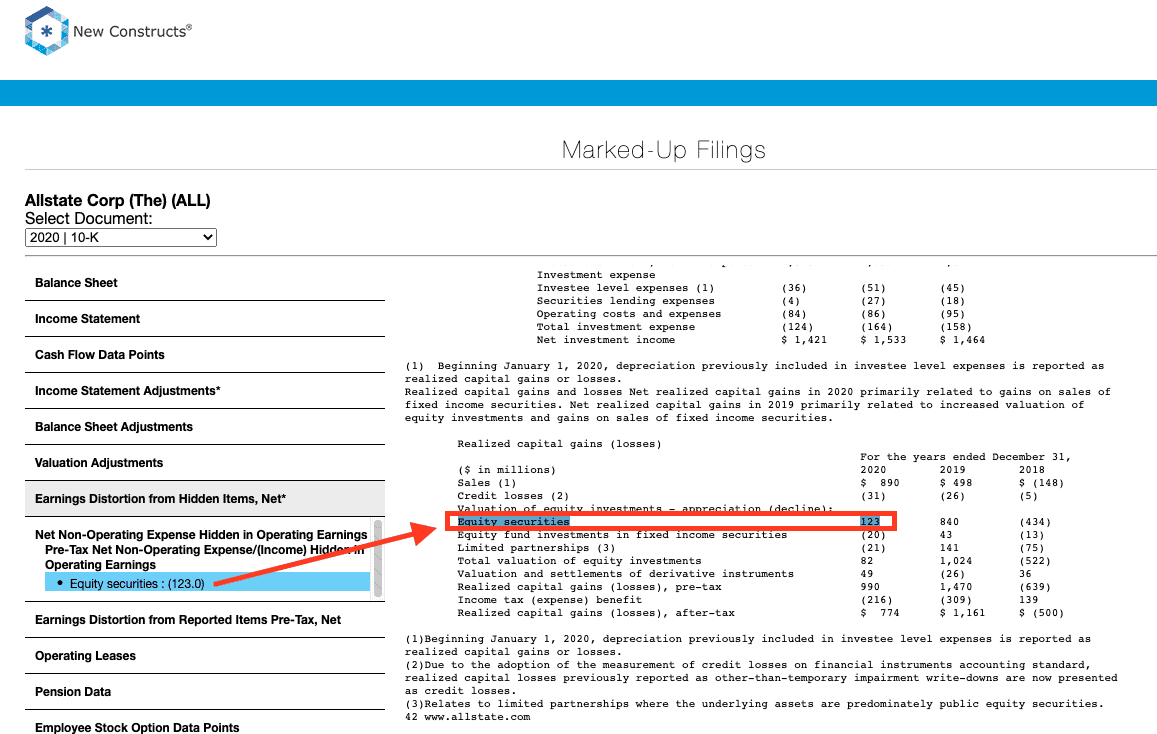The width and height of the screenshot is (1157, 734).
Task: Click the (216) income tax 2020 value
Action: [877, 600]
